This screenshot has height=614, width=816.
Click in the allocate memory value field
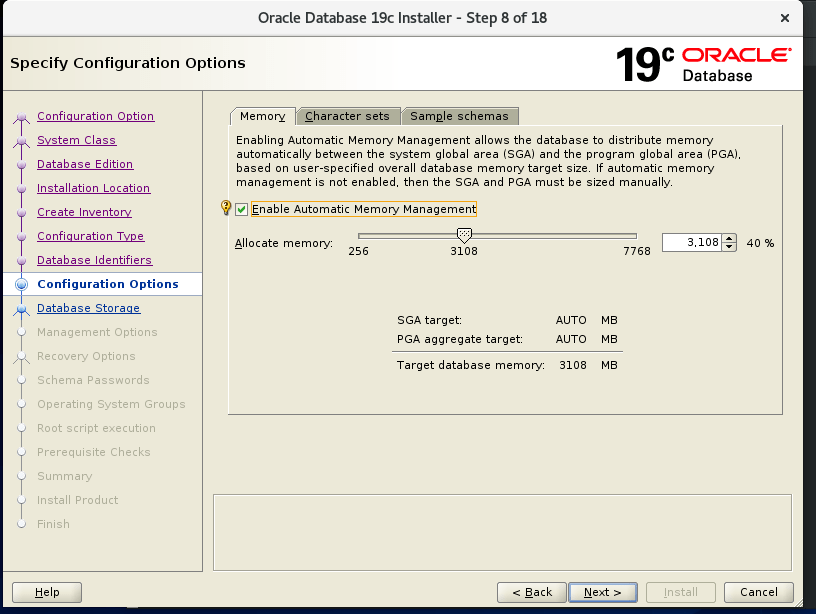[692, 242]
